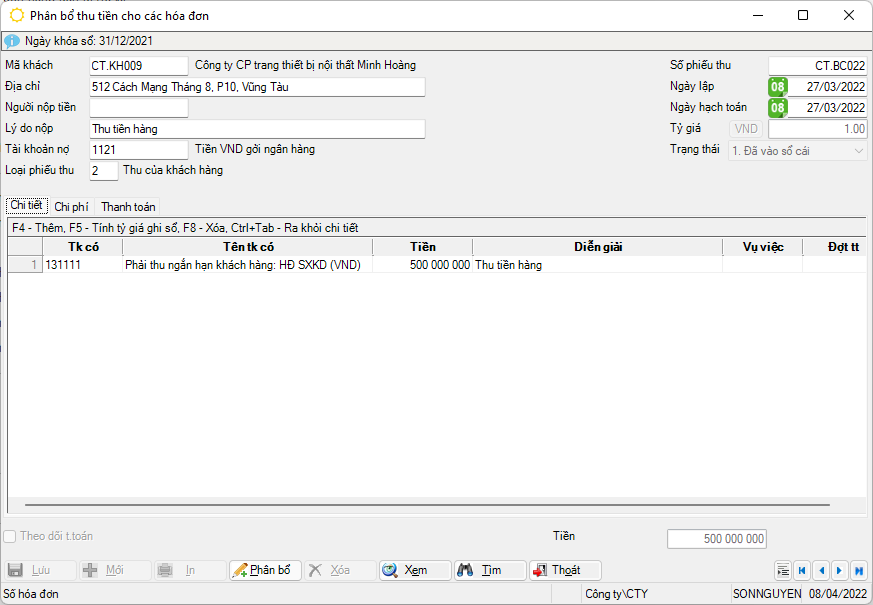This screenshot has width=873, height=605.
Task: Open calendar icon for Ngày hạch toán
Action: pyautogui.click(x=777, y=108)
